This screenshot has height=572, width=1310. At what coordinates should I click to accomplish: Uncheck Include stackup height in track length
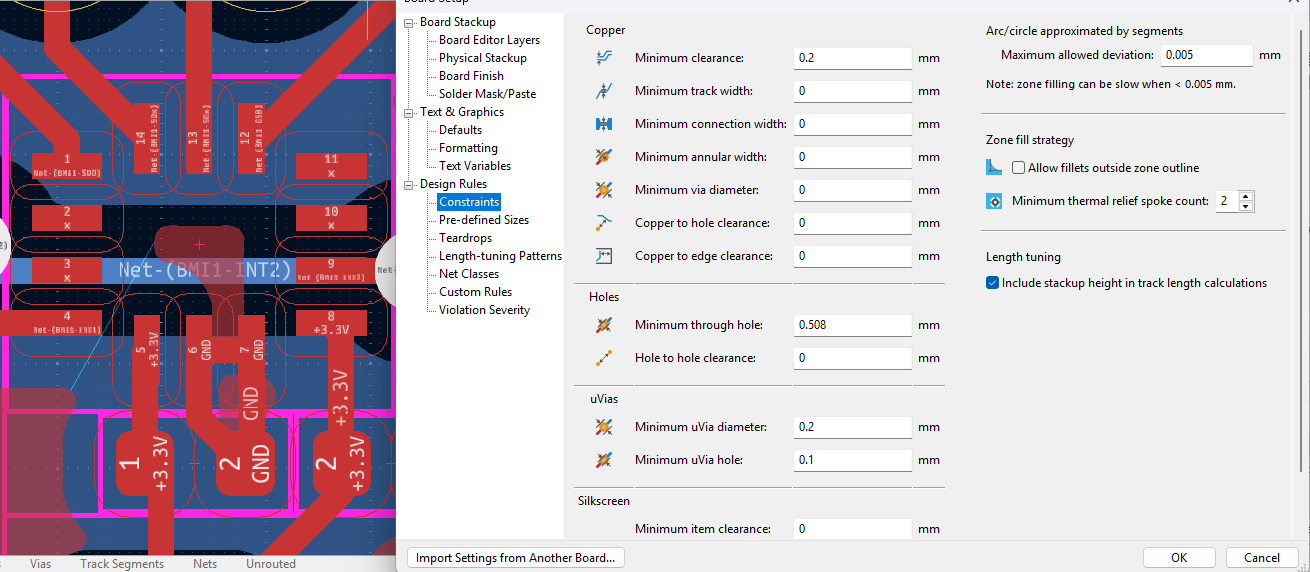(993, 283)
